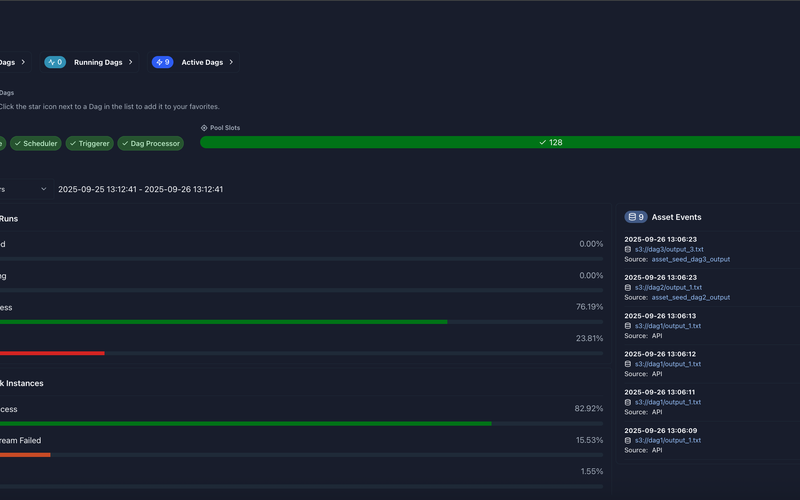This screenshot has width=800, height=500.
Task: Open the Running Dags button
Action: [x=89, y=62]
